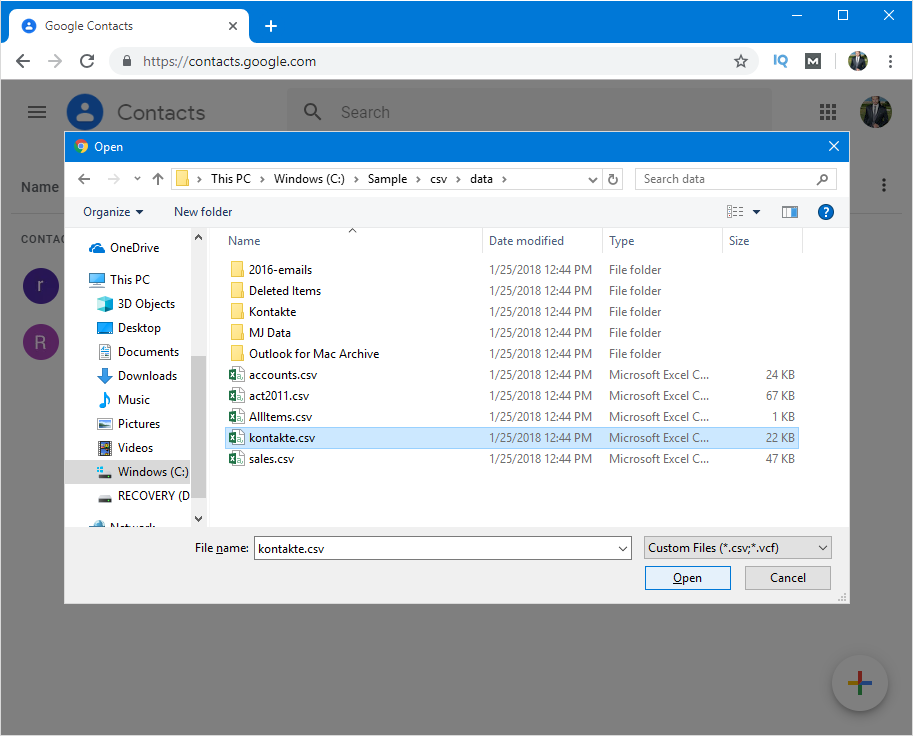
Task: Select the MJ Data folder
Action: [x=512, y=332]
